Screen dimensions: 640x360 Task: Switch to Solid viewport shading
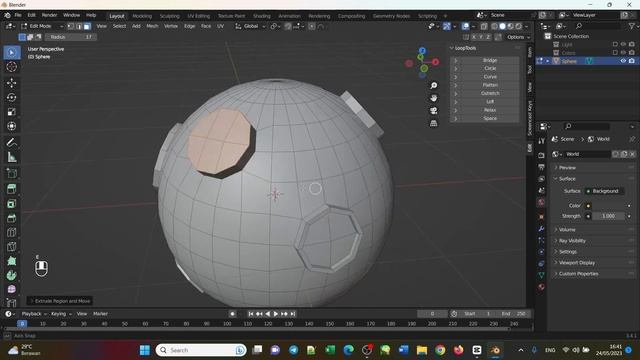(x=502, y=26)
